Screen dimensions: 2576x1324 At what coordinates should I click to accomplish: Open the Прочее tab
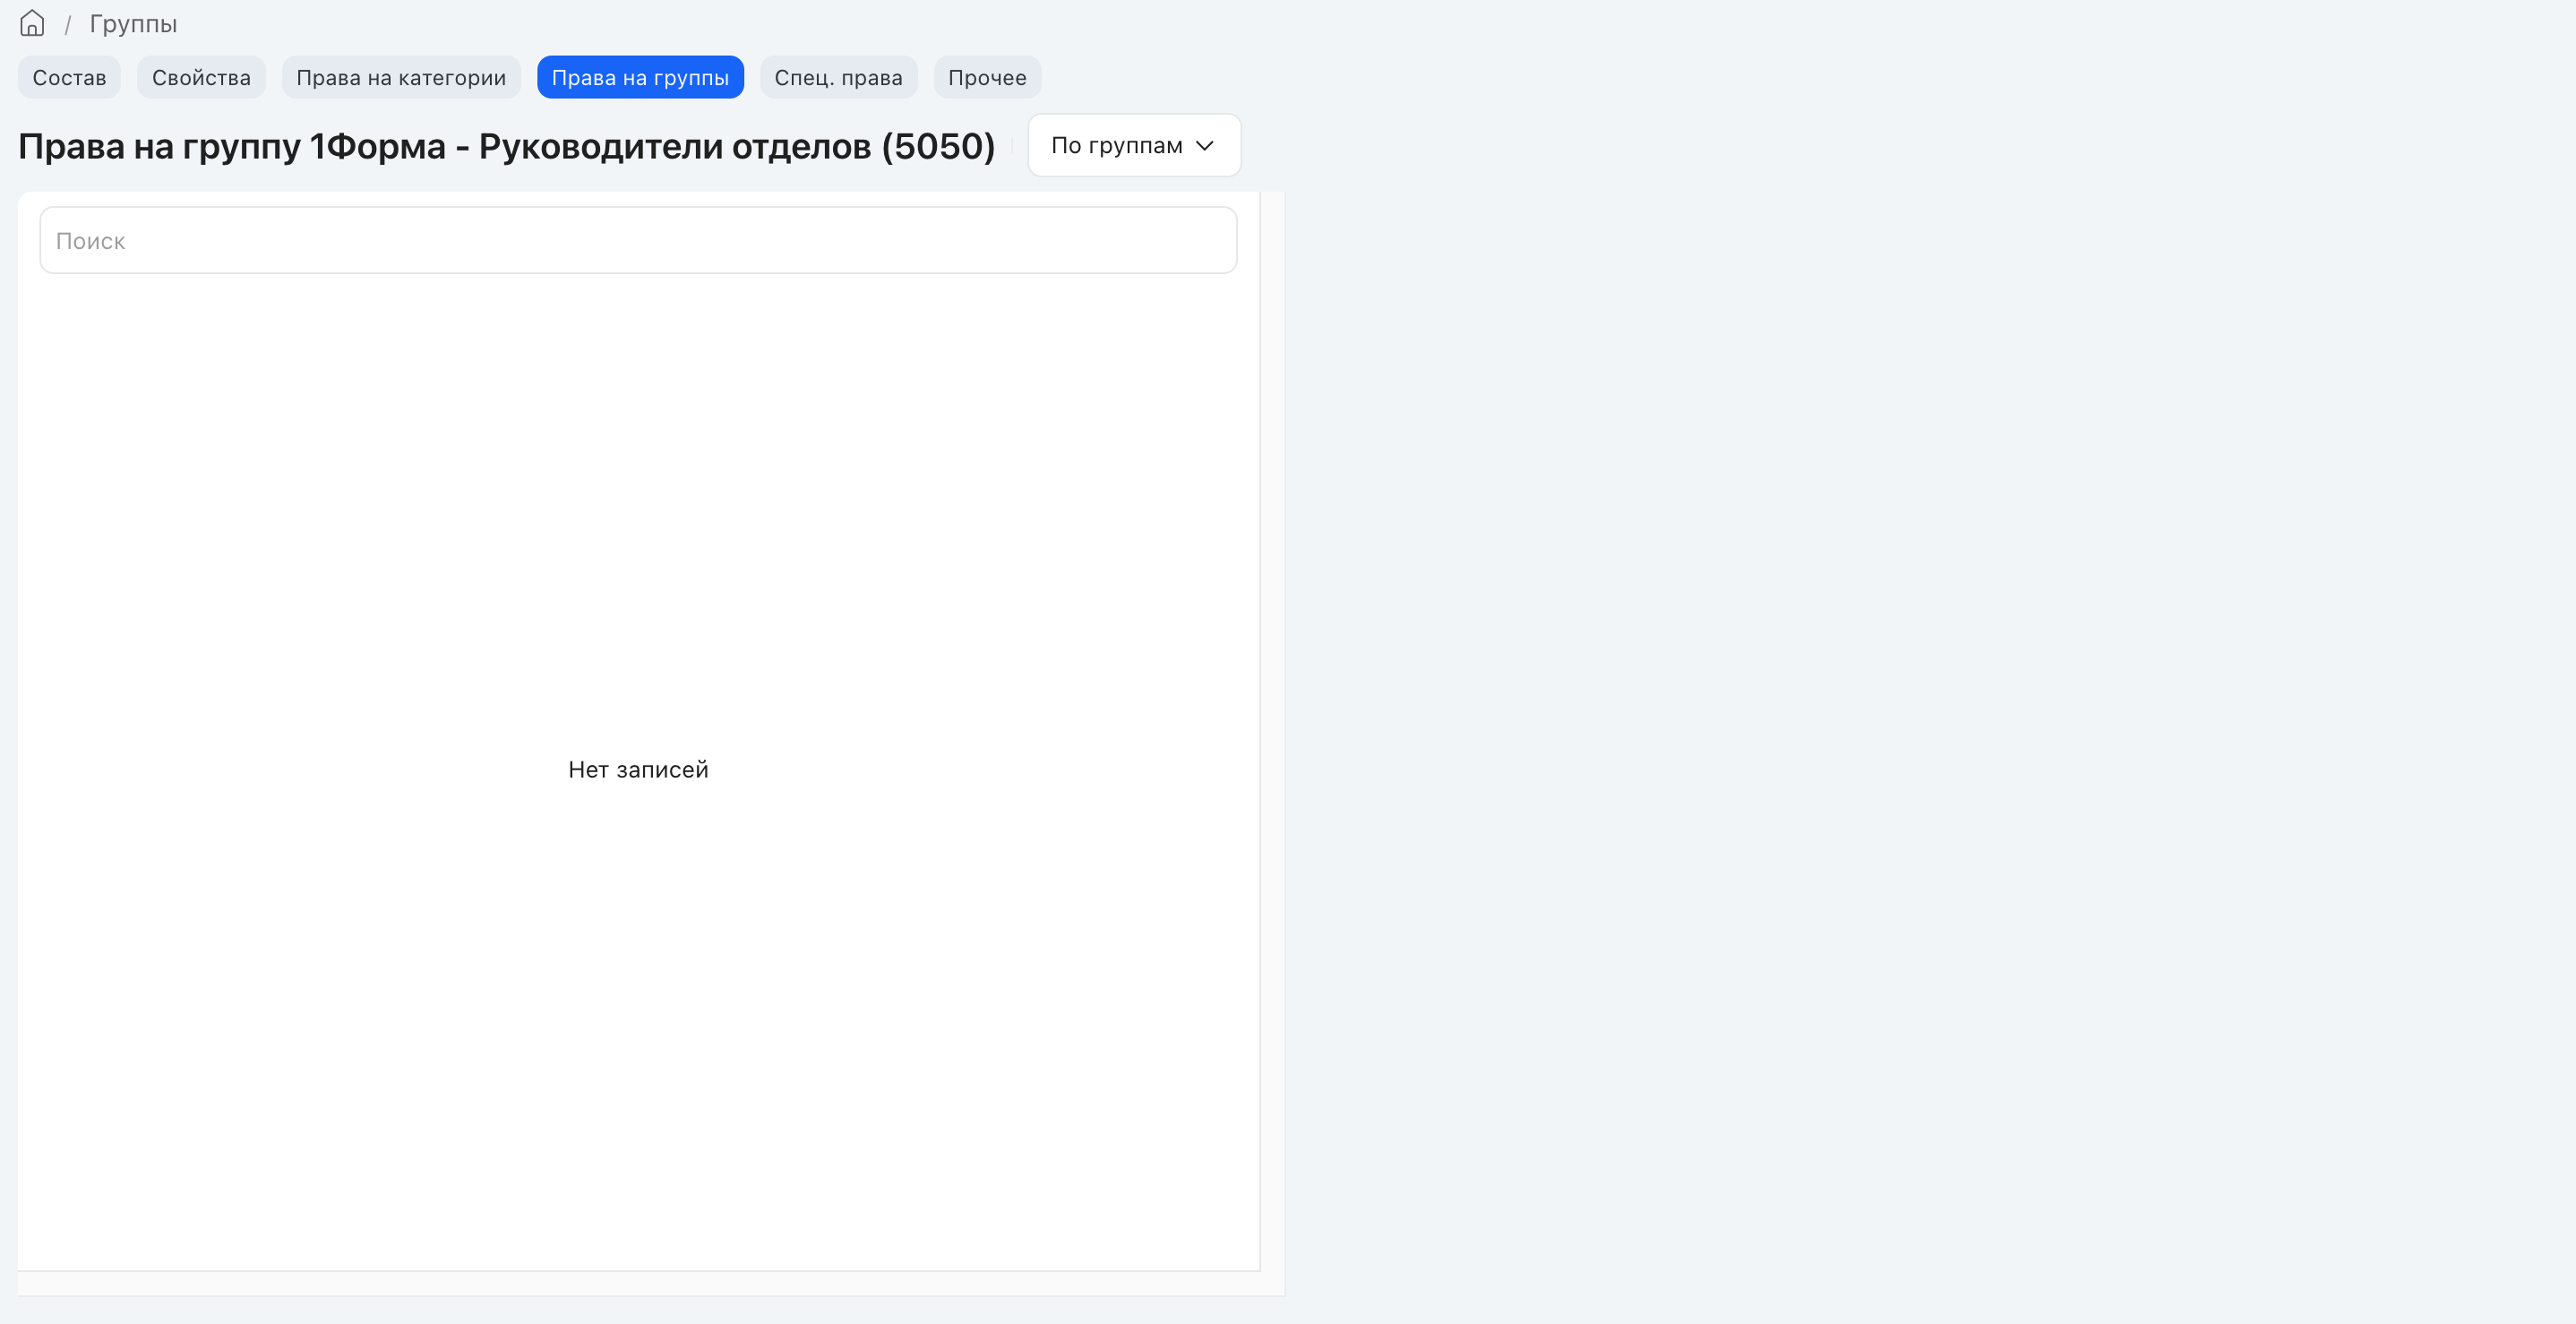[987, 77]
